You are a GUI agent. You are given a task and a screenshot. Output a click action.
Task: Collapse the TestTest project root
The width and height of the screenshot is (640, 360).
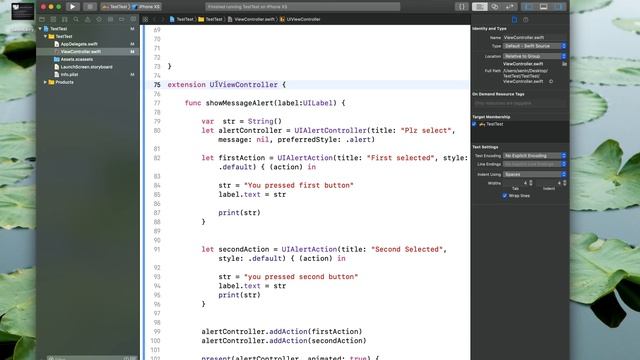point(40,29)
